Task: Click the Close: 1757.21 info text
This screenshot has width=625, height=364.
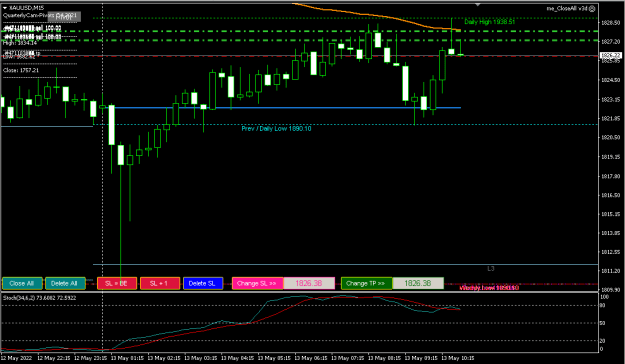Action: click(21, 70)
